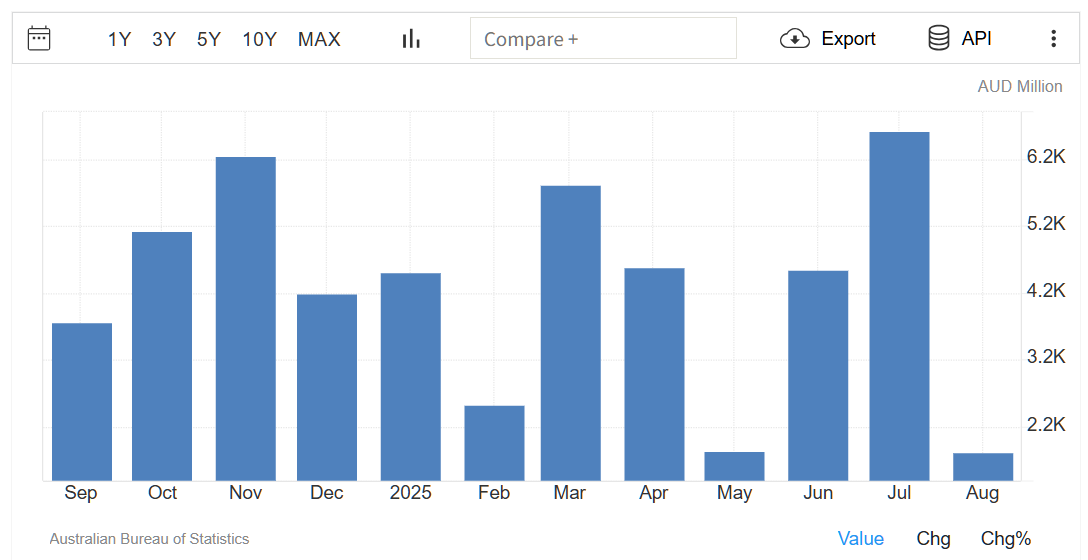Switch to Chg display mode
The height and width of the screenshot is (560, 1088).
pos(933,538)
